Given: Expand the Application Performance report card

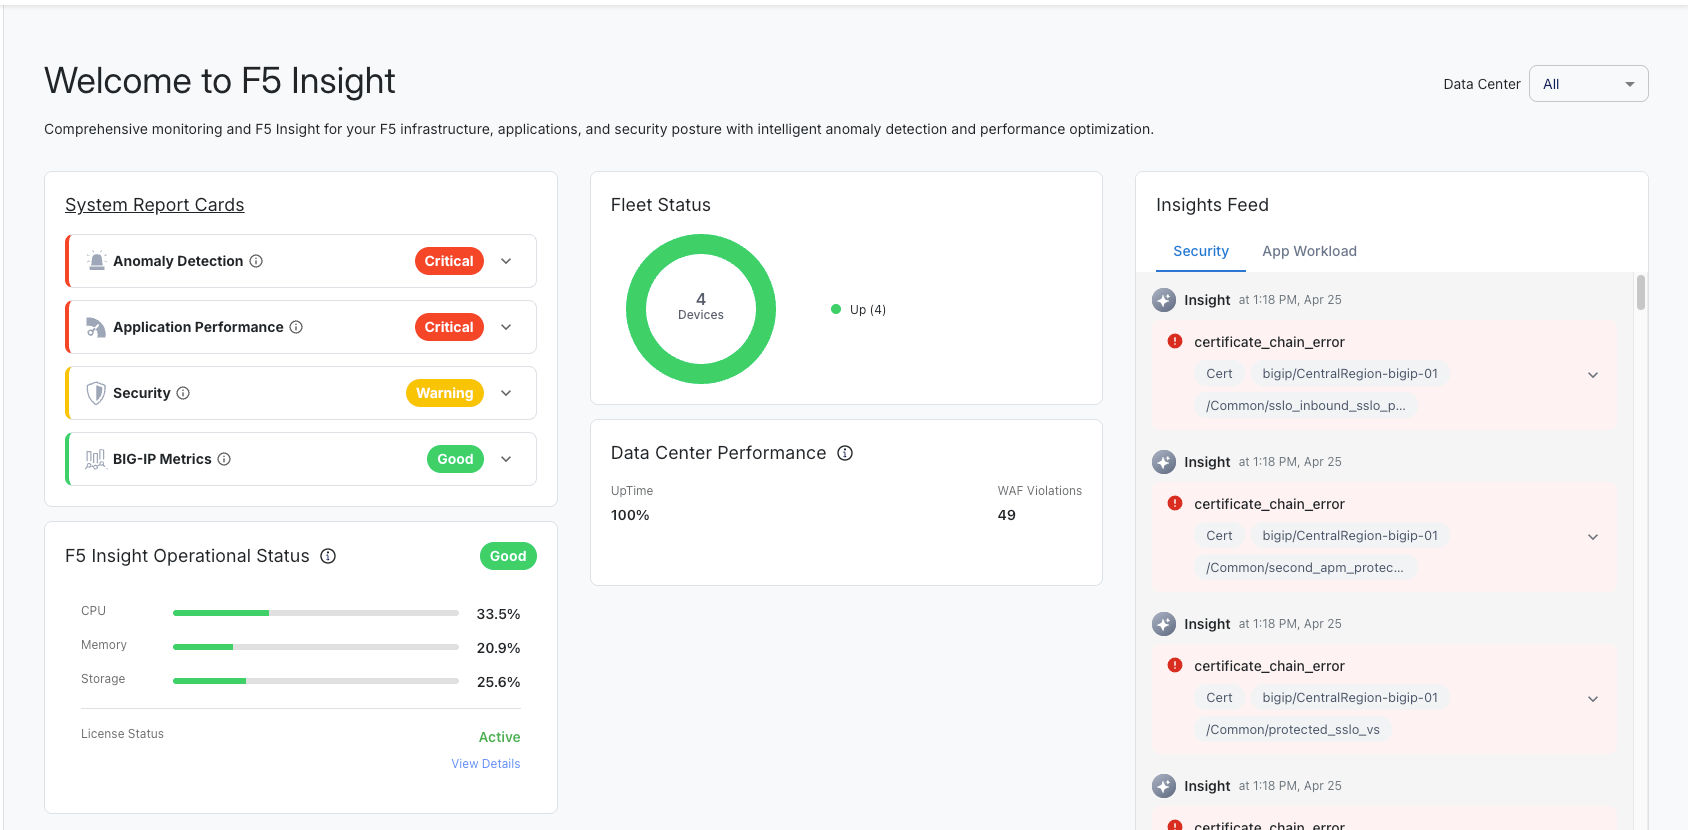Looking at the screenshot, I should point(506,327).
